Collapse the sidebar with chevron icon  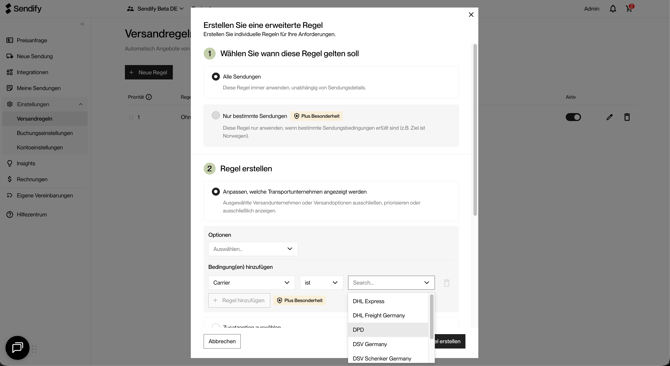tap(82, 24)
